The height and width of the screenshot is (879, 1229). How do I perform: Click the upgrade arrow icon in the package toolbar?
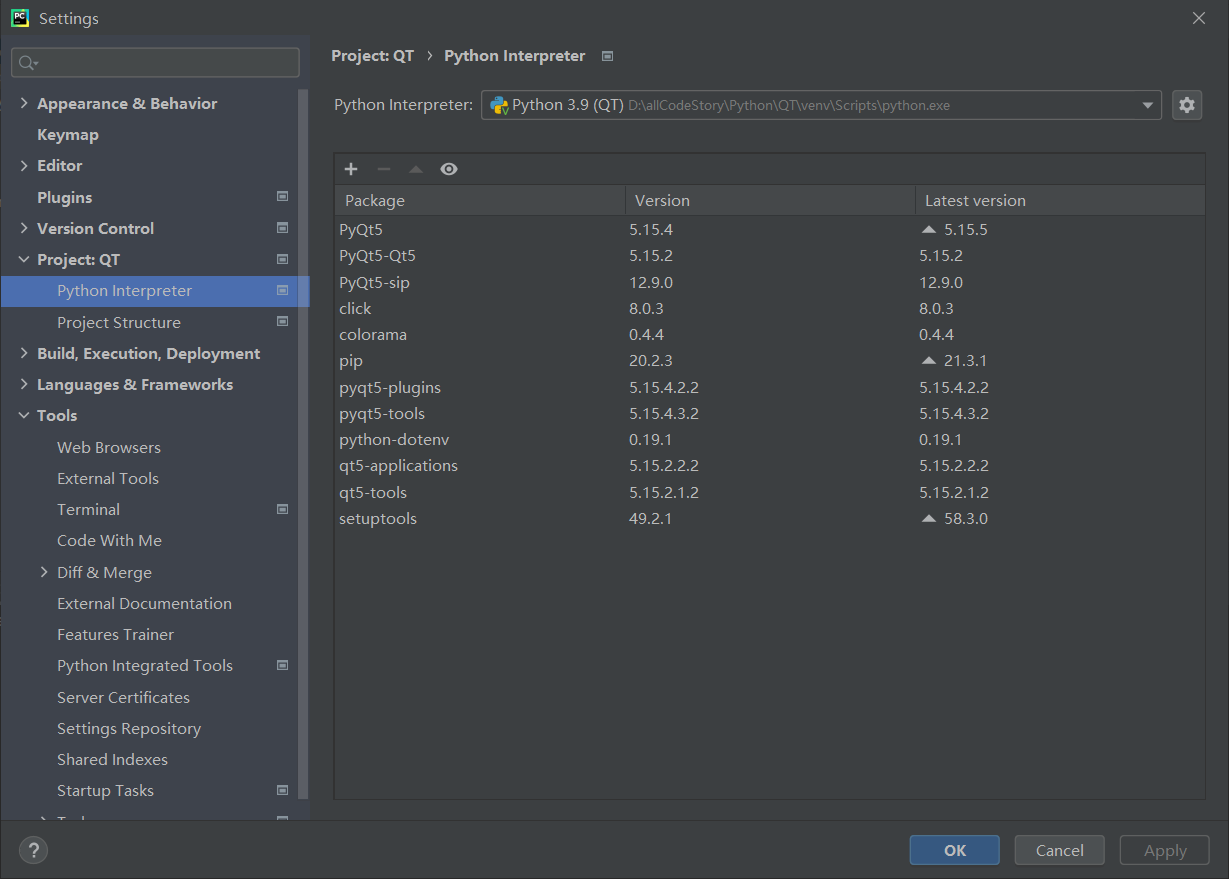point(416,169)
